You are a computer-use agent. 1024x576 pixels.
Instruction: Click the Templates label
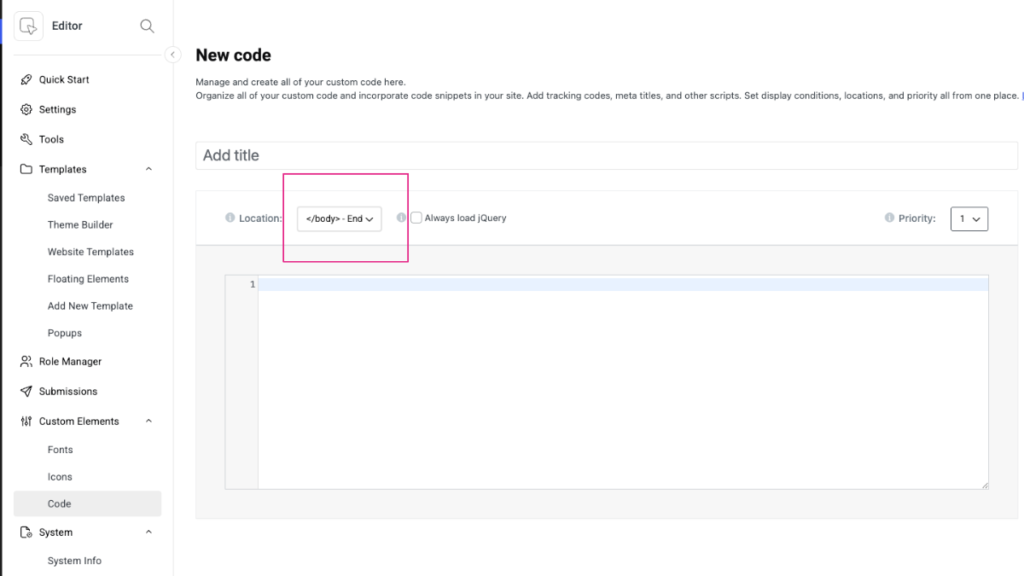(x=63, y=169)
